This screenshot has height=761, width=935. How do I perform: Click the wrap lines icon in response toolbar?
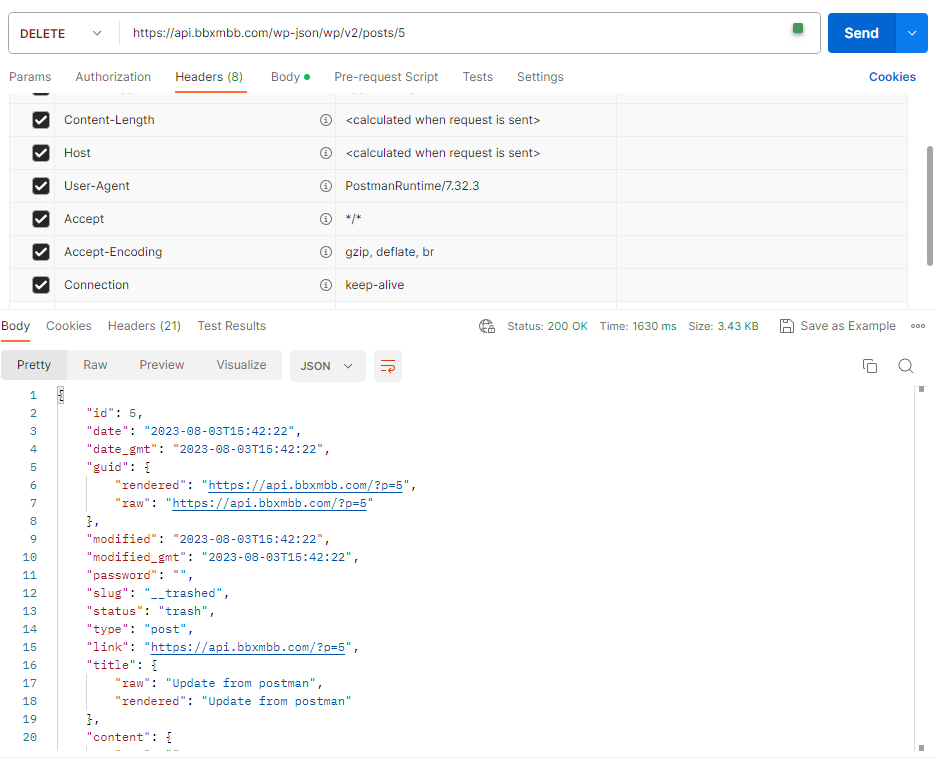pos(388,366)
